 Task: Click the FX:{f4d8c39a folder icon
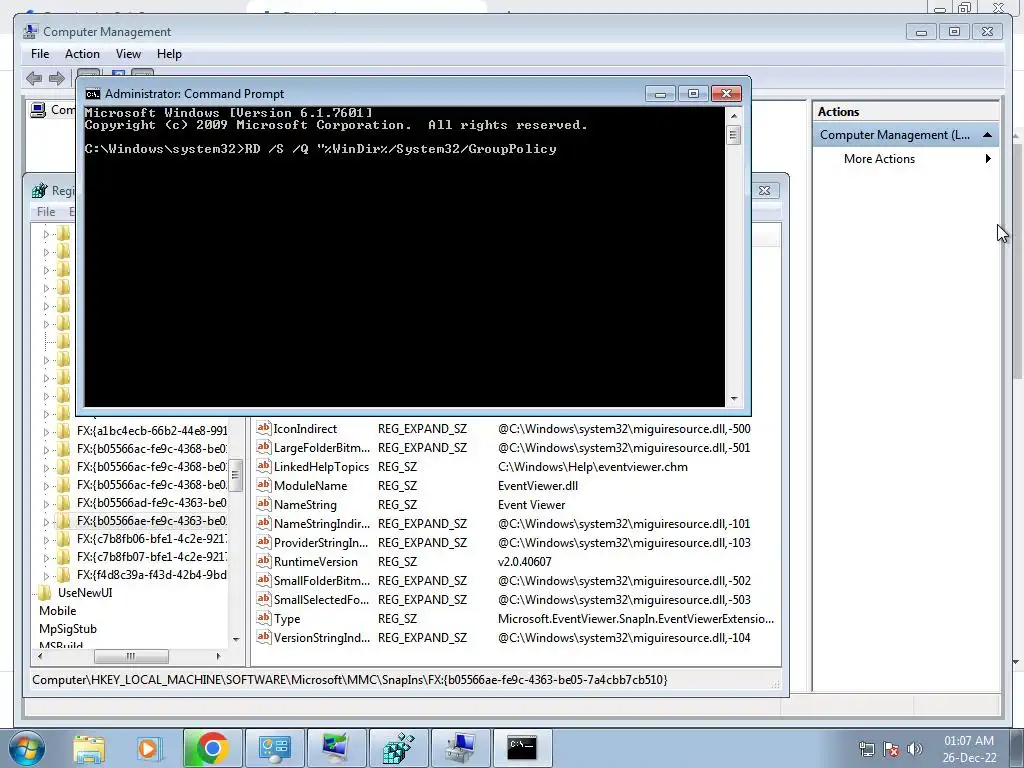pos(63,575)
